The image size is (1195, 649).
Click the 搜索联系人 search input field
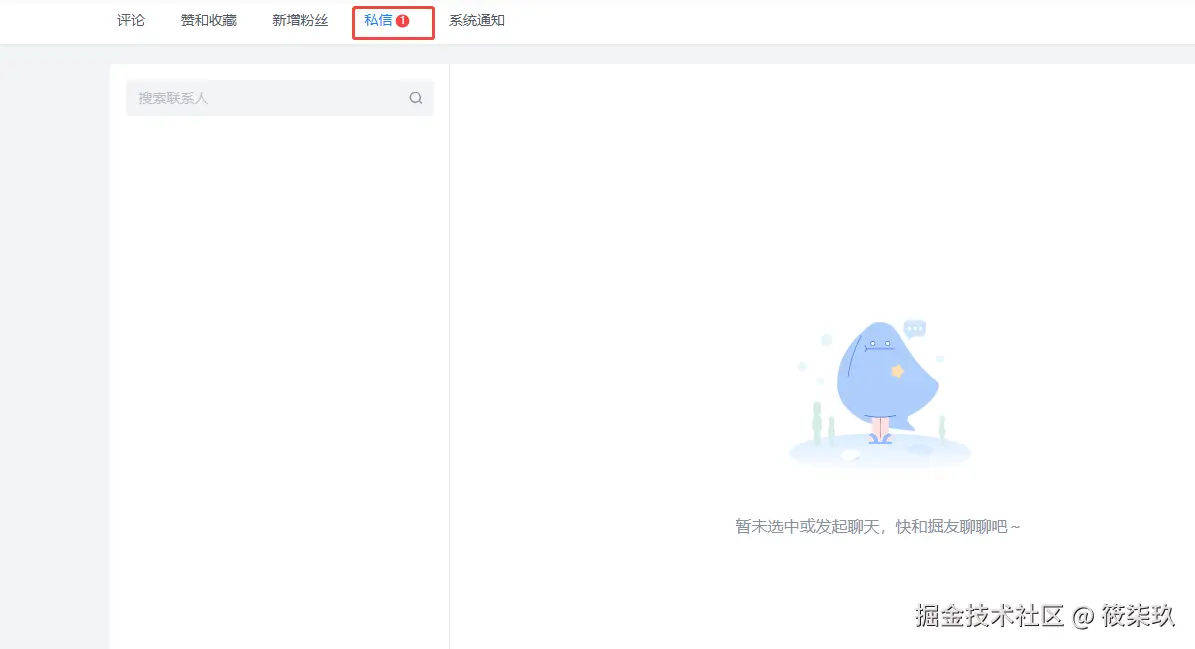[x=260, y=98]
